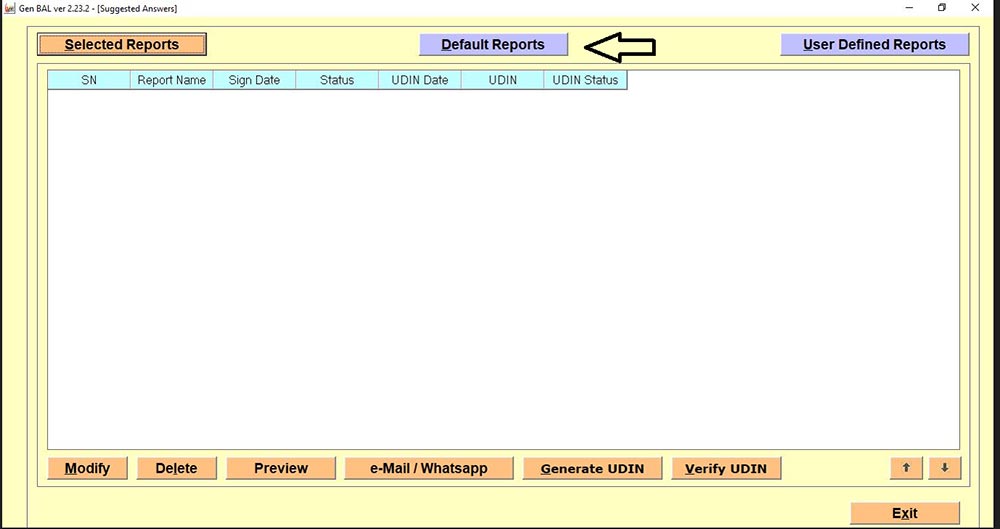Click Generate UDIN

pyautogui.click(x=592, y=468)
